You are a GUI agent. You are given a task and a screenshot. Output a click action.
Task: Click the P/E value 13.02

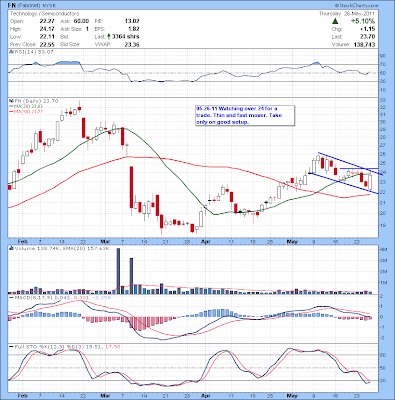pyautogui.click(x=132, y=21)
